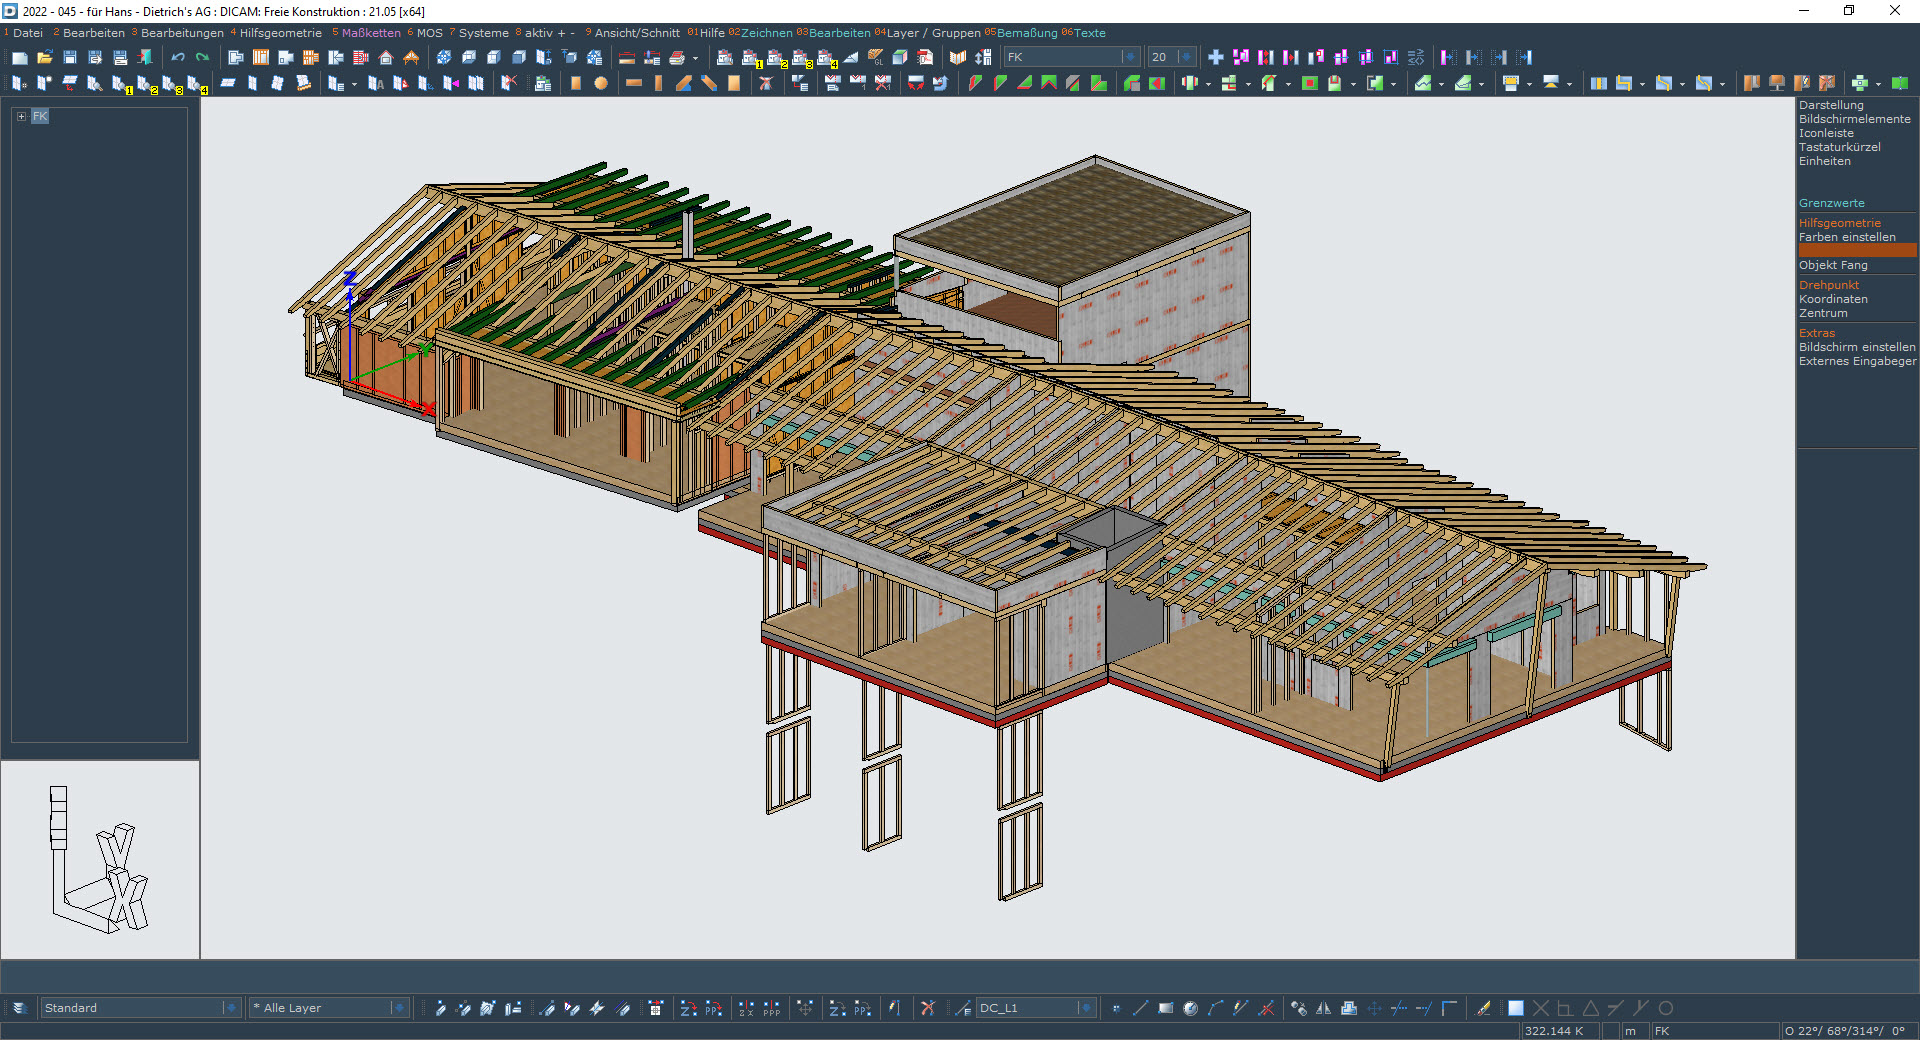The width and height of the screenshot is (1920, 1040).
Task: Click the orange circle shape icon
Action: [601, 84]
